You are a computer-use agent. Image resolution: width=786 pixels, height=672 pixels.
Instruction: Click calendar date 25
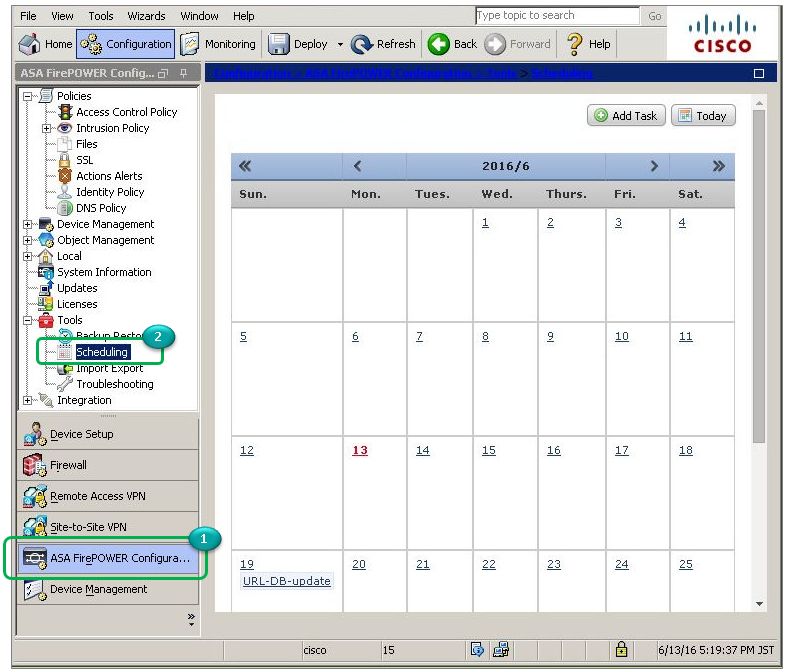click(x=686, y=564)
